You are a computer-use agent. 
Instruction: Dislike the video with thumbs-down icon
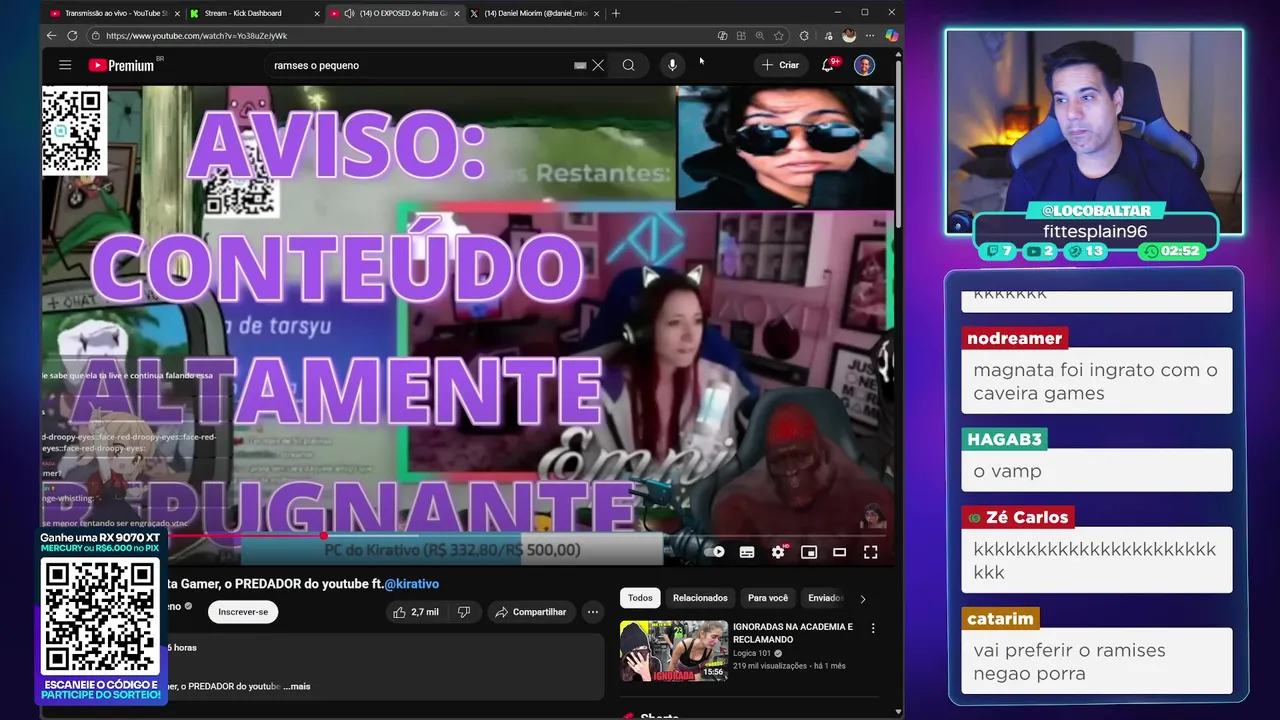(463, 612)
